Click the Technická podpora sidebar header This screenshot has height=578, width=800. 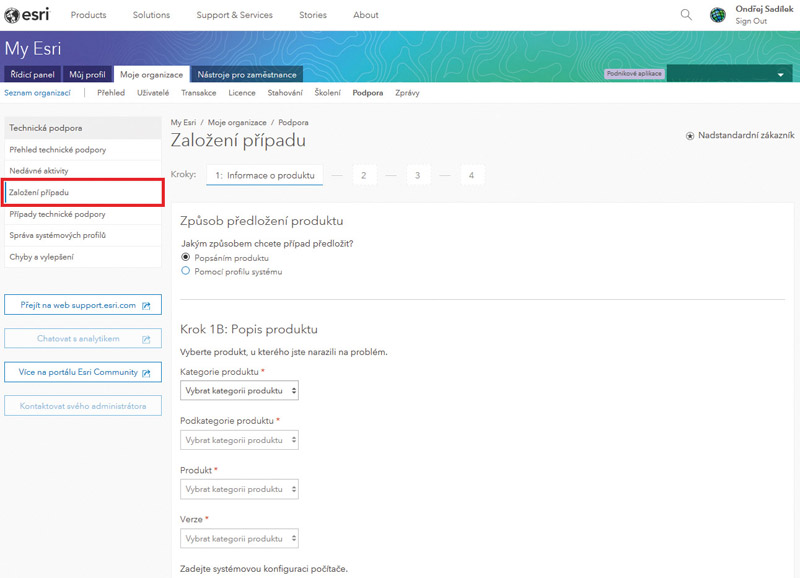[83, 128]
